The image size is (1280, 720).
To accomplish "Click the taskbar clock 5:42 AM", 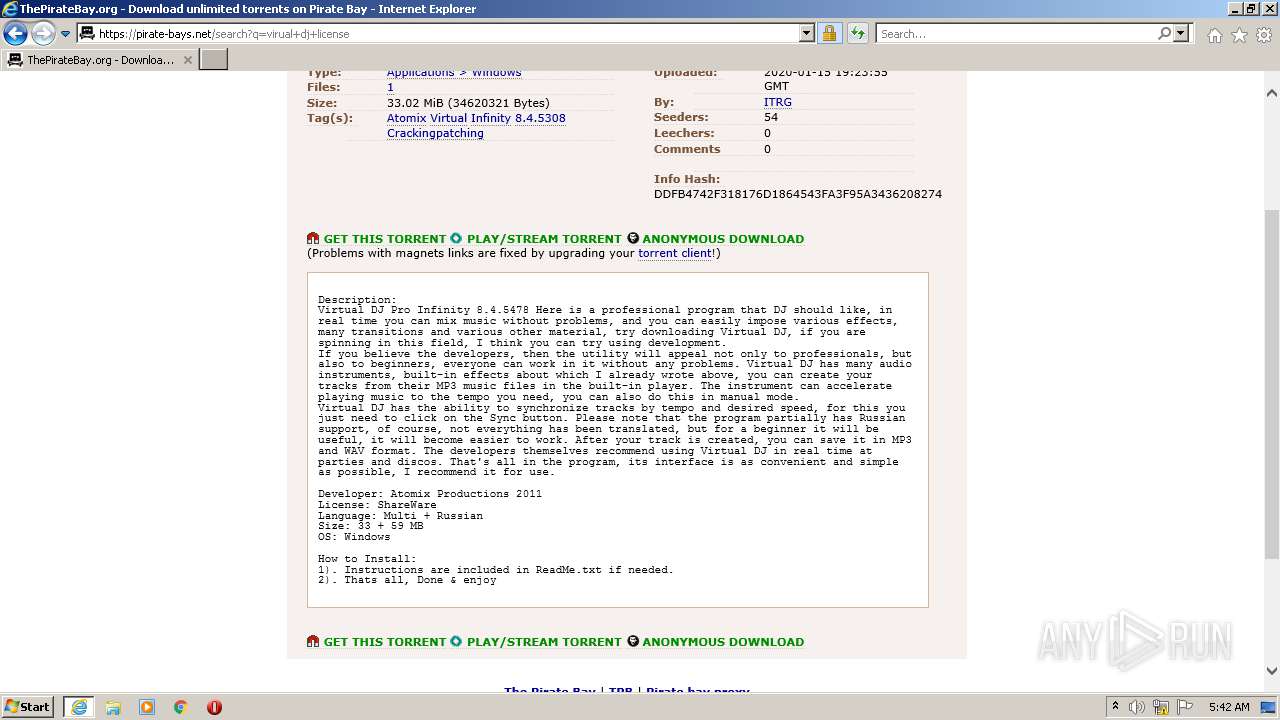I will point(1228,707).
